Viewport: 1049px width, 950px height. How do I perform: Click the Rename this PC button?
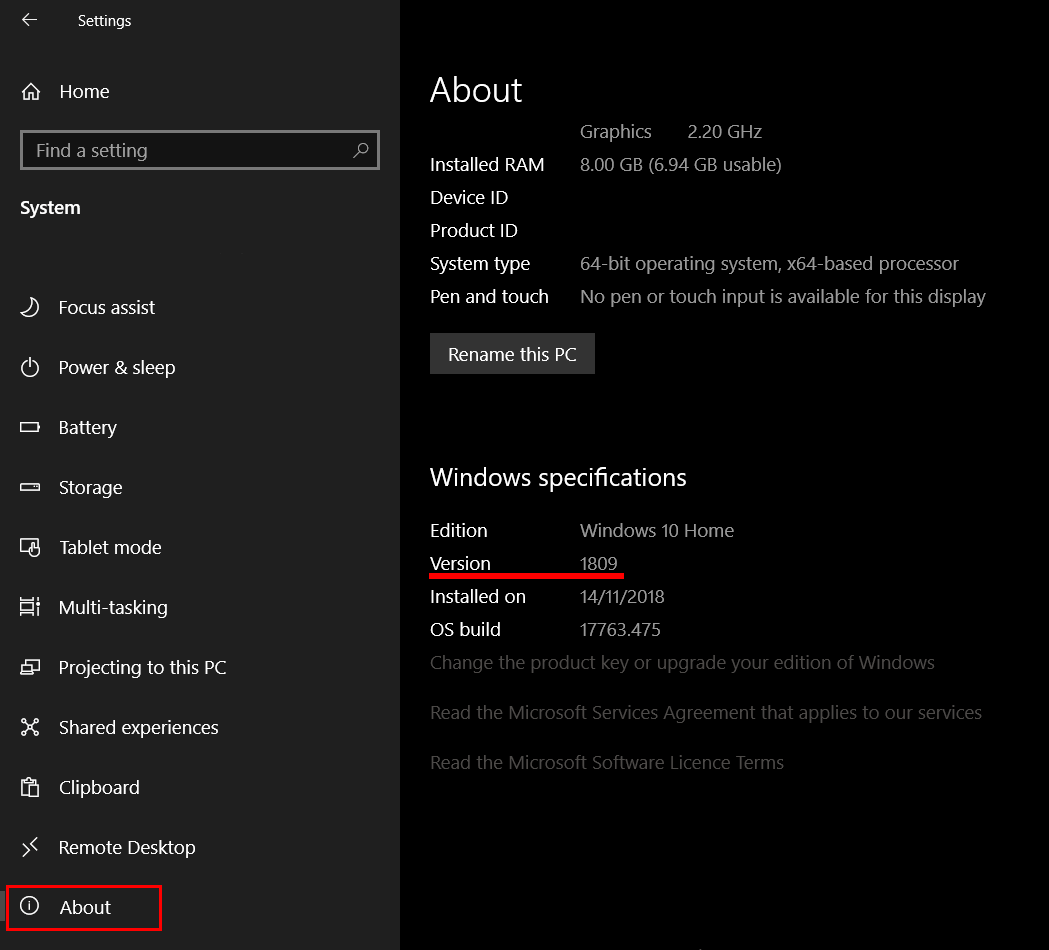point(512,354)
